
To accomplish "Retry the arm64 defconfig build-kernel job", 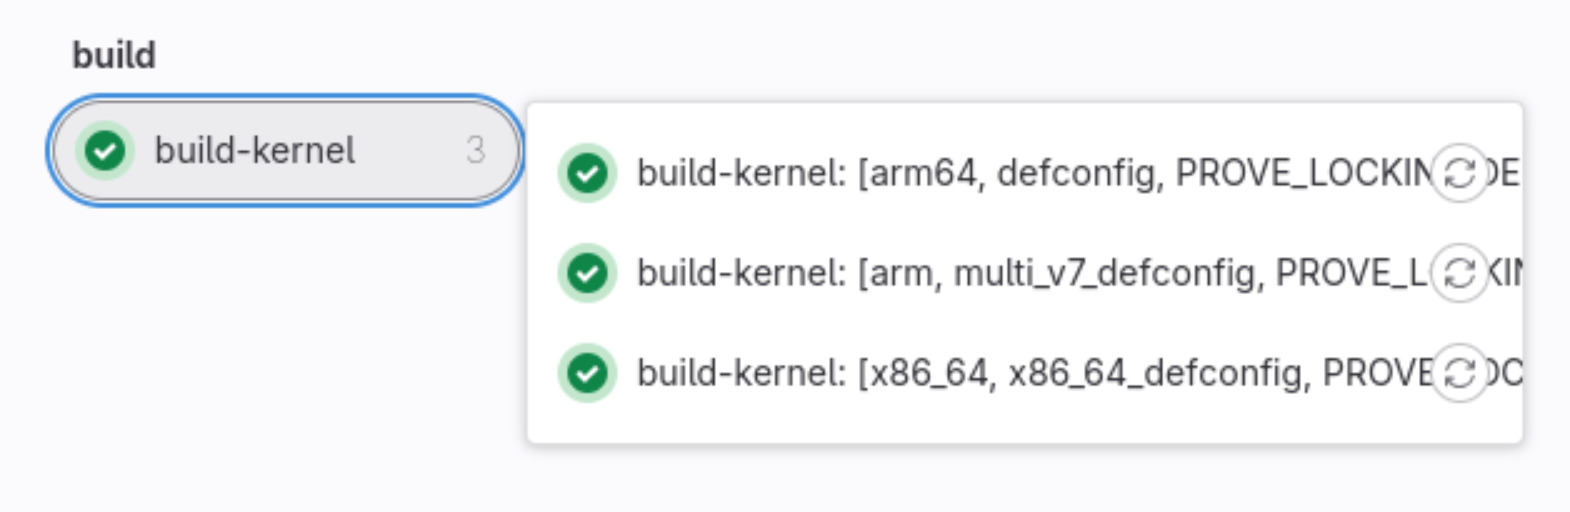I will 1459,173.
